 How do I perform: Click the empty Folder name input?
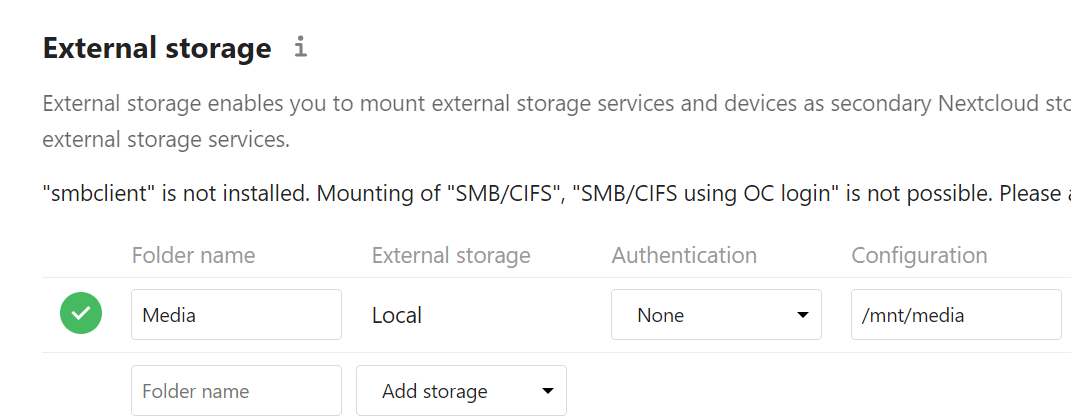[x=236, y=391]
